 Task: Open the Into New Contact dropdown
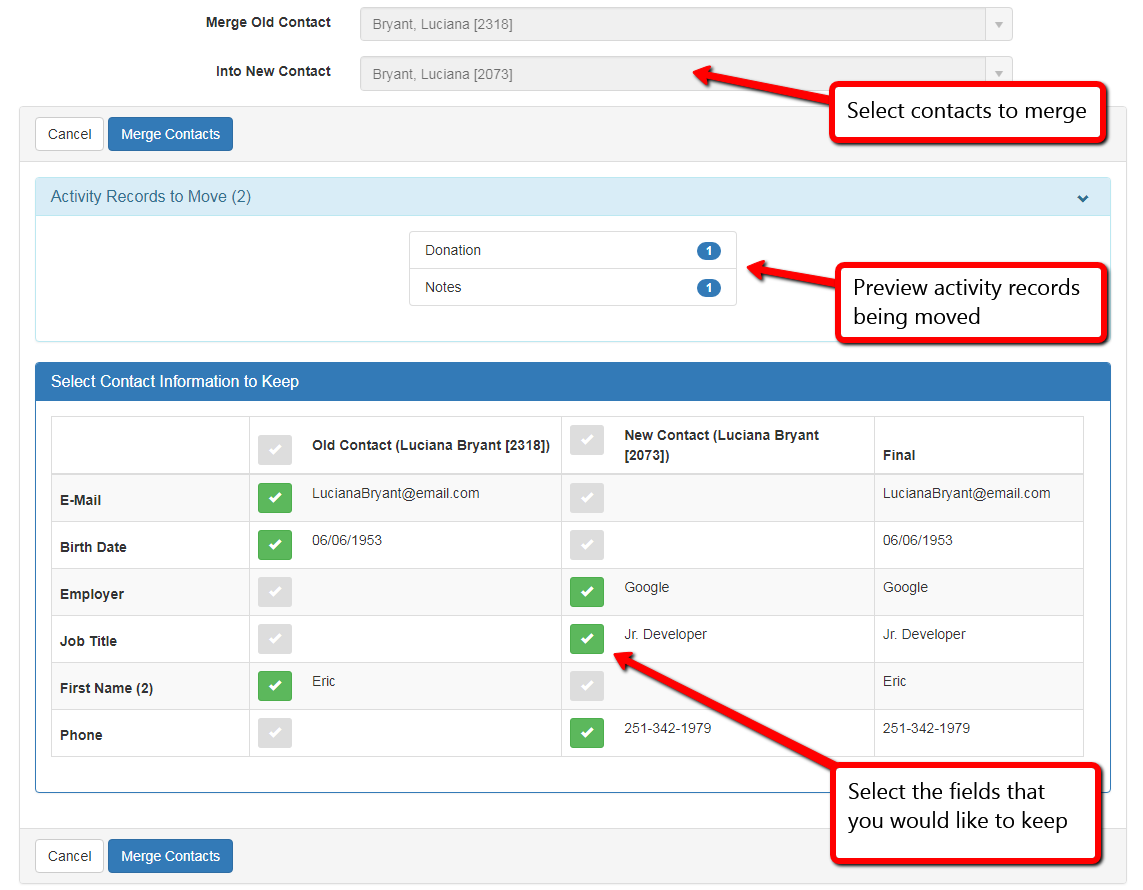tap(685, 73)
